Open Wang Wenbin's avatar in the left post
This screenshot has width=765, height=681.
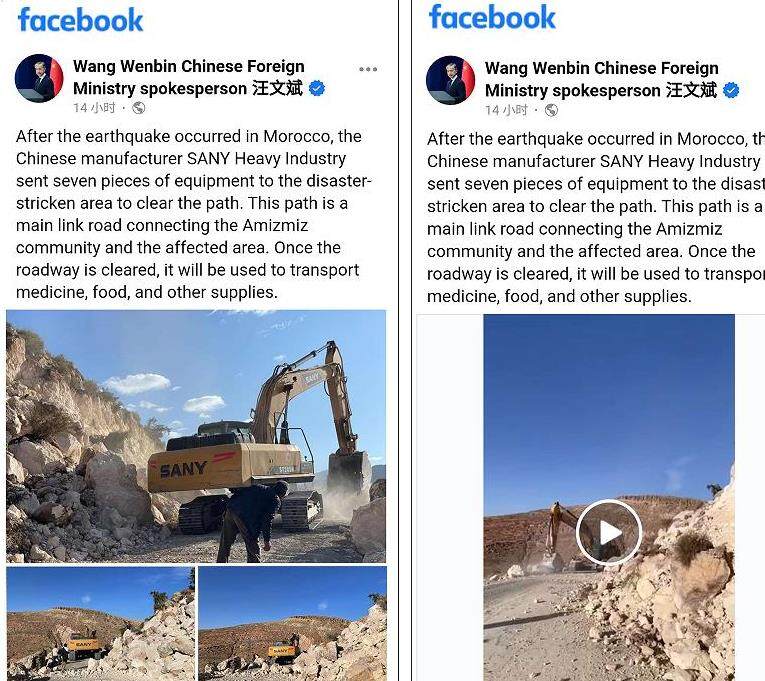(39, 78)
